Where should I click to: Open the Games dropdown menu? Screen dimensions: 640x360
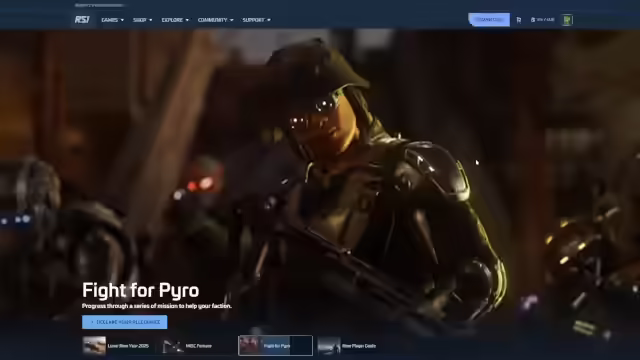(112, 20)
